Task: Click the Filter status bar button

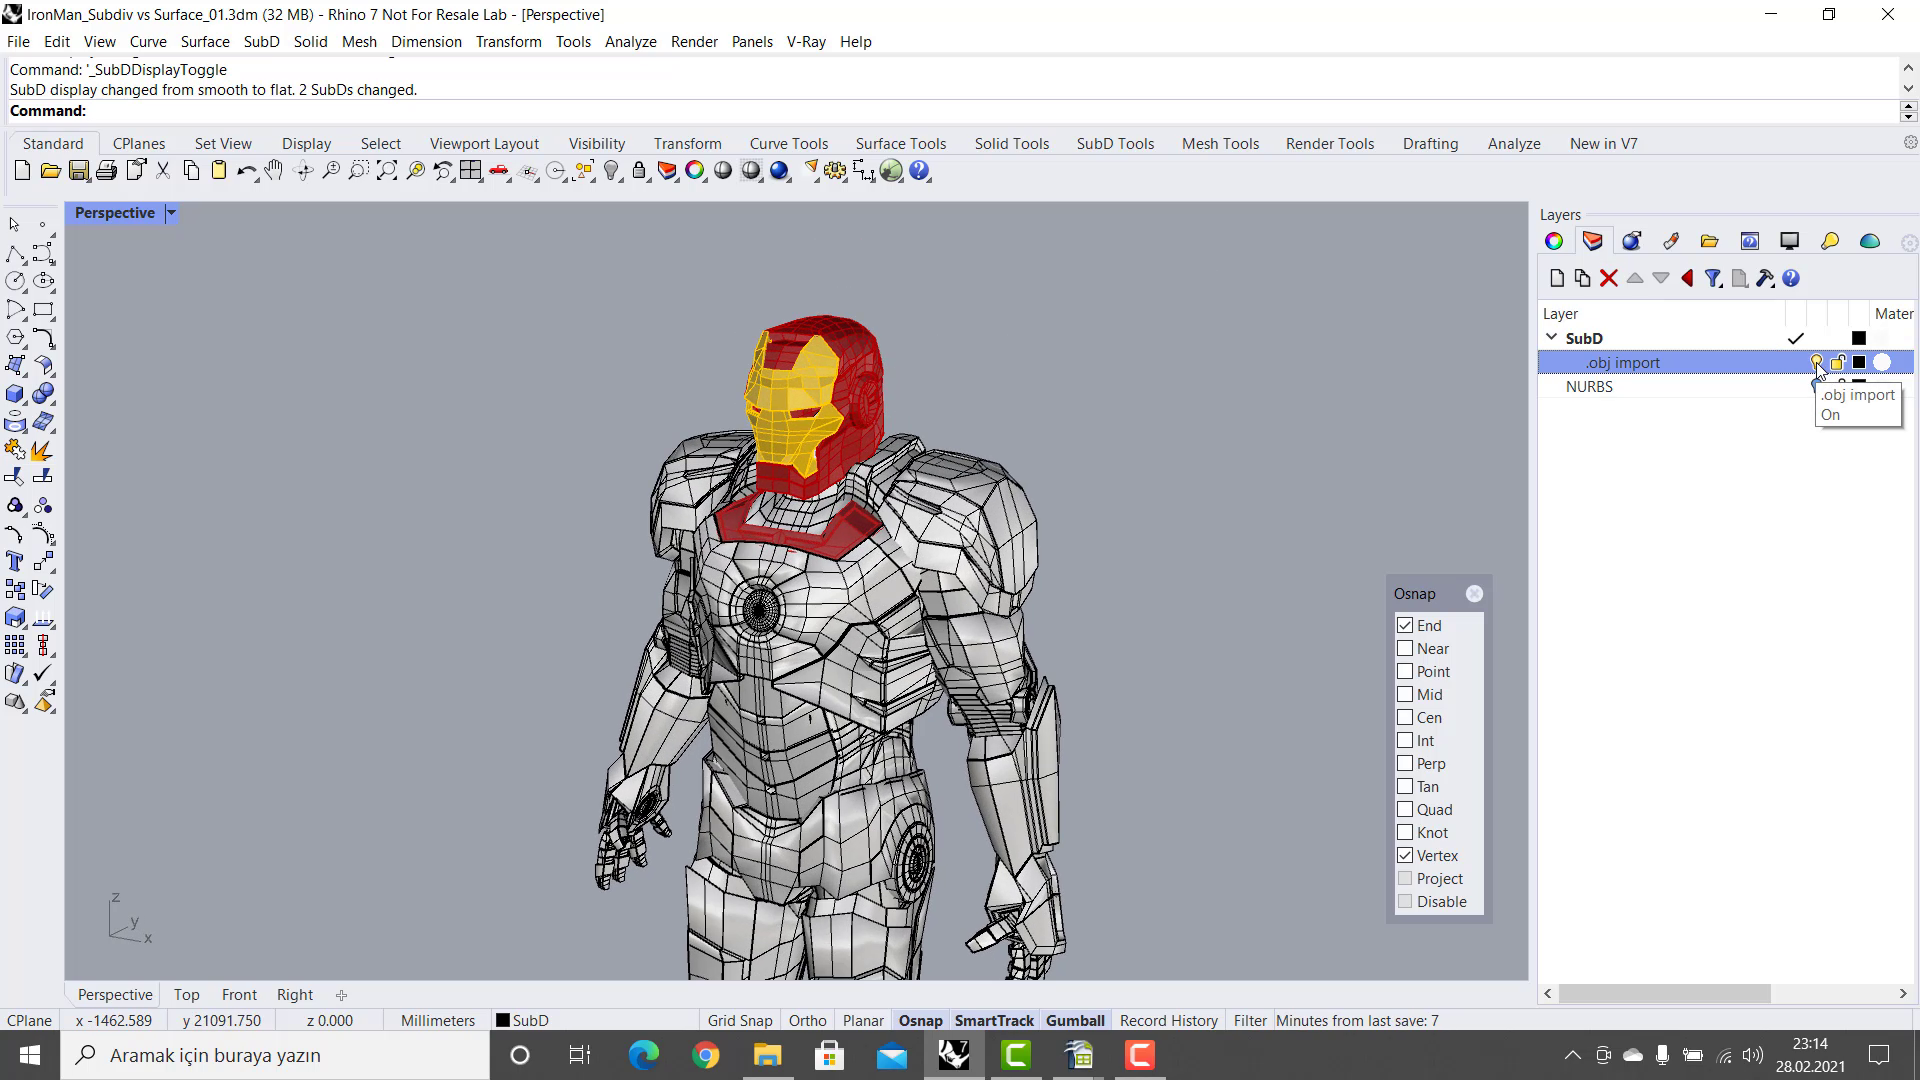Action: 1250,1021
